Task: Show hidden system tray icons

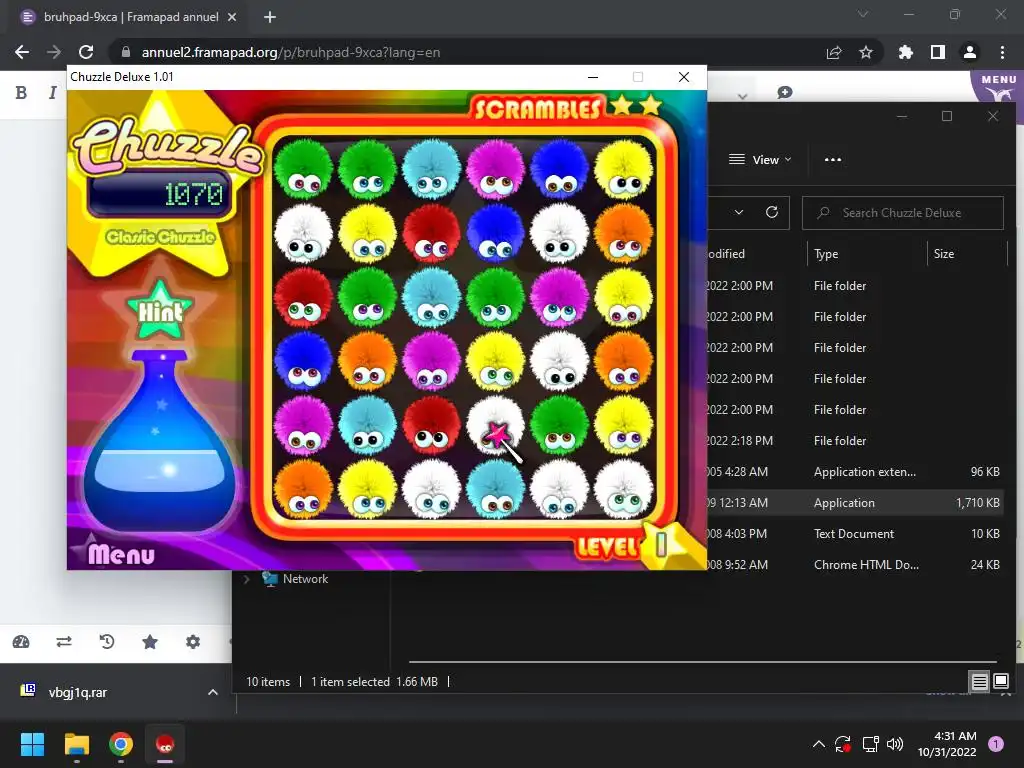Action: (818, 744)
